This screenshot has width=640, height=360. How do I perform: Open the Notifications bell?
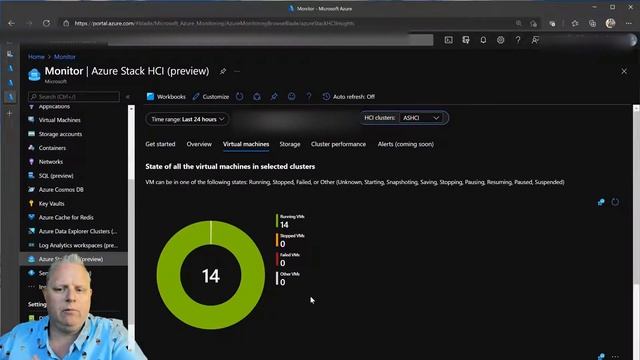coord(483,40)
